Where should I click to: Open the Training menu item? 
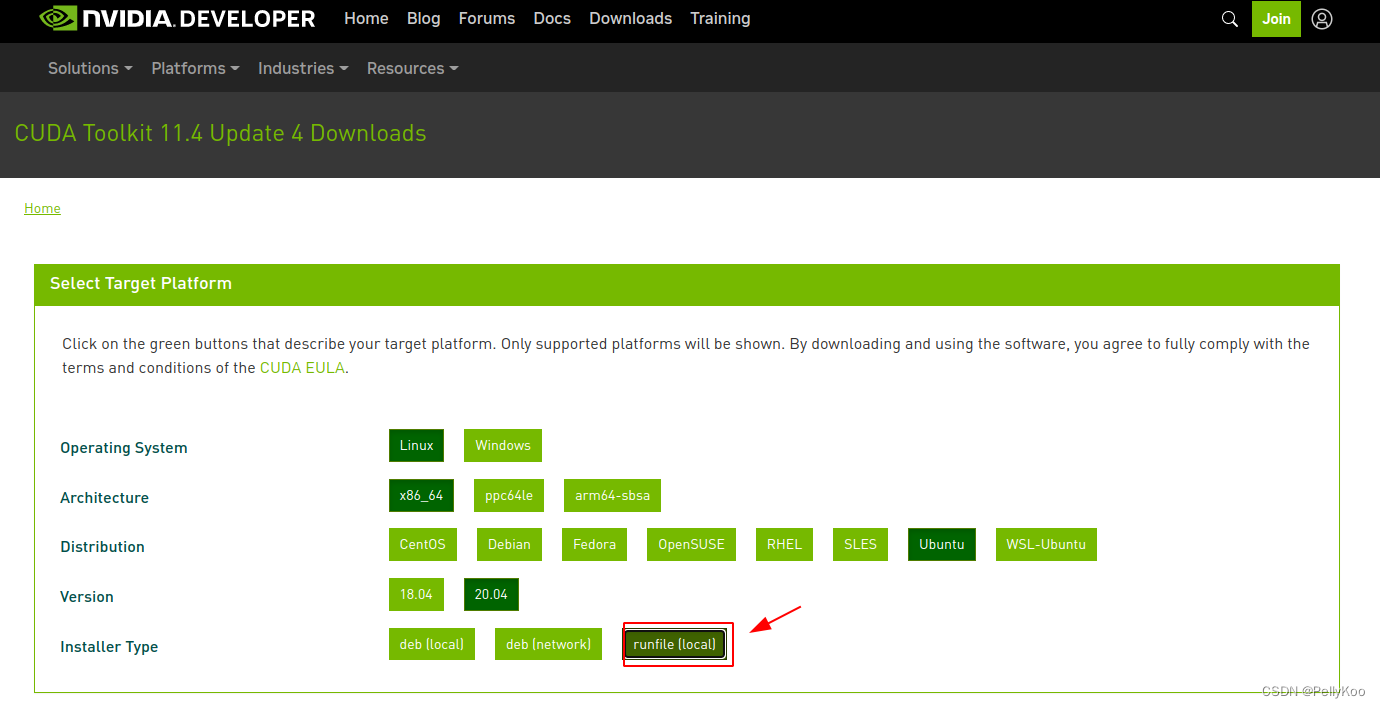720,18
